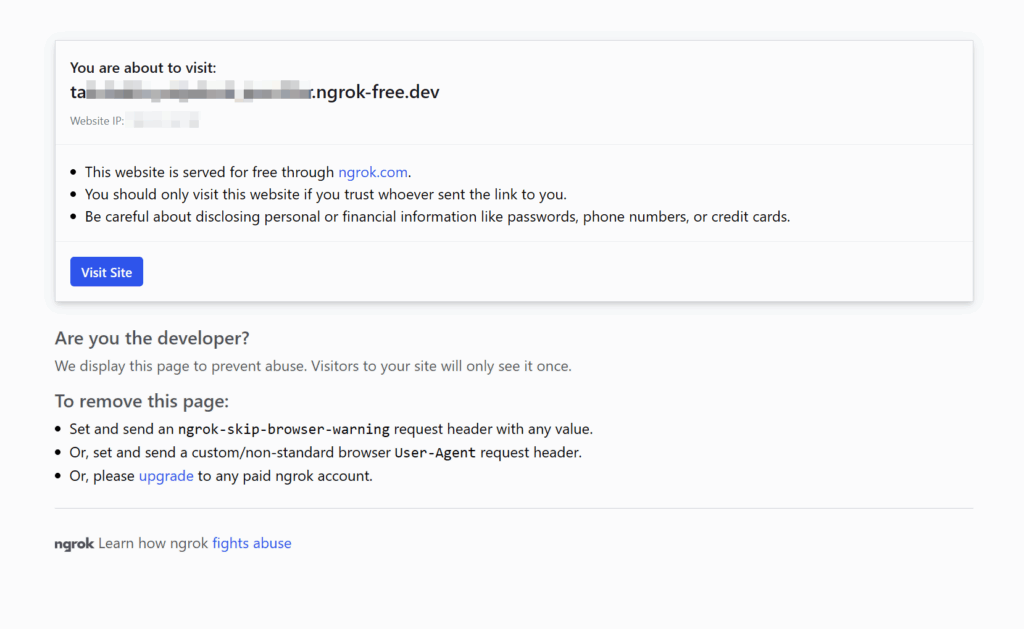The height and width of the screenshot is (629, 1024).
Task: Click the "request header with any value" text
Action: [x=493, y=429]
